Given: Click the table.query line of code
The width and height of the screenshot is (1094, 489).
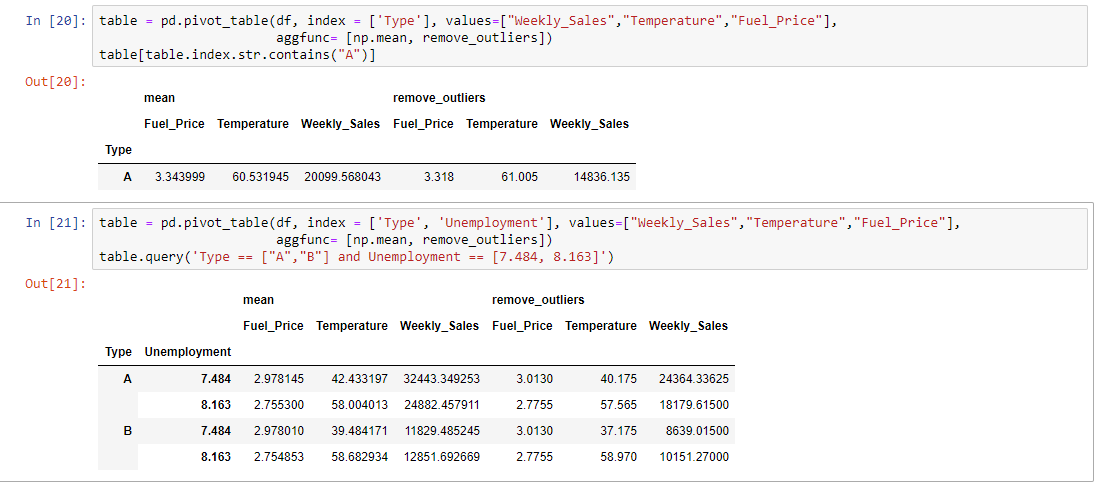Looking at the screenshot, I should pyautogui.click(x=357, y=257).
